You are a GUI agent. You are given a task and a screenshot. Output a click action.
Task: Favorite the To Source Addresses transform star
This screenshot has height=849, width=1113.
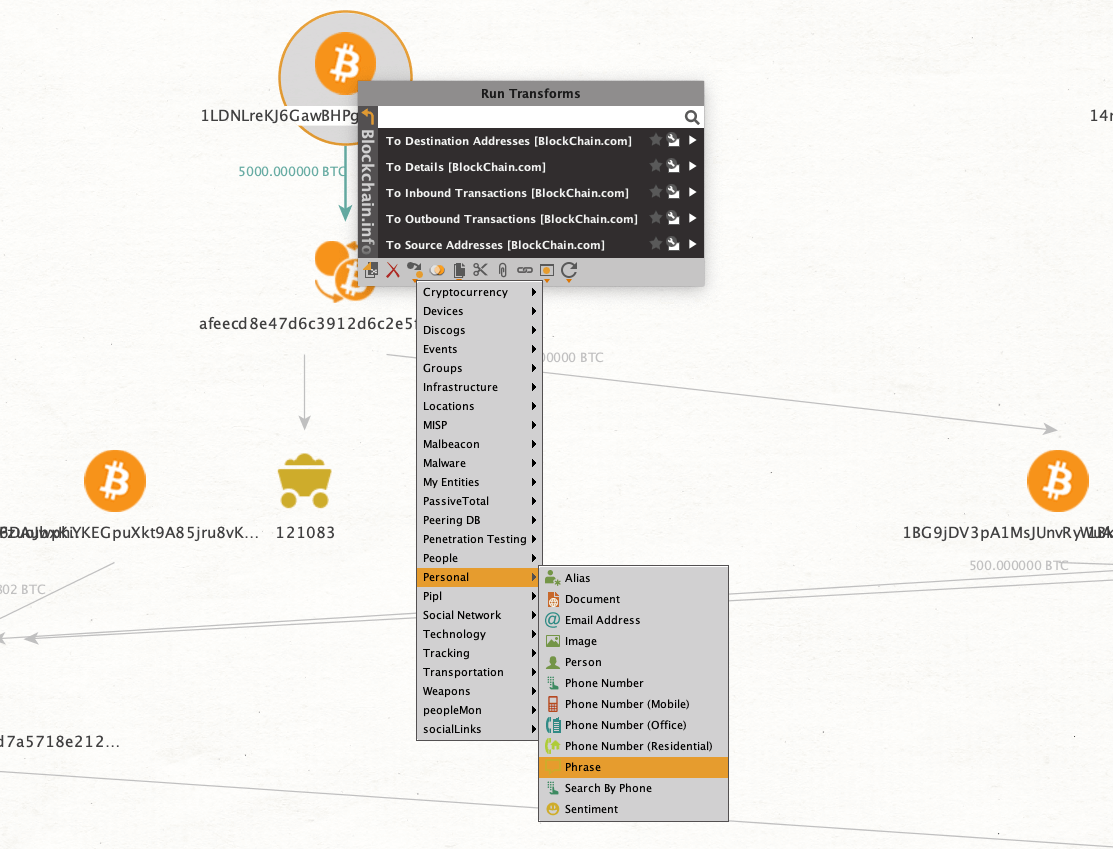pyautogui.click(x=656, y=243)
